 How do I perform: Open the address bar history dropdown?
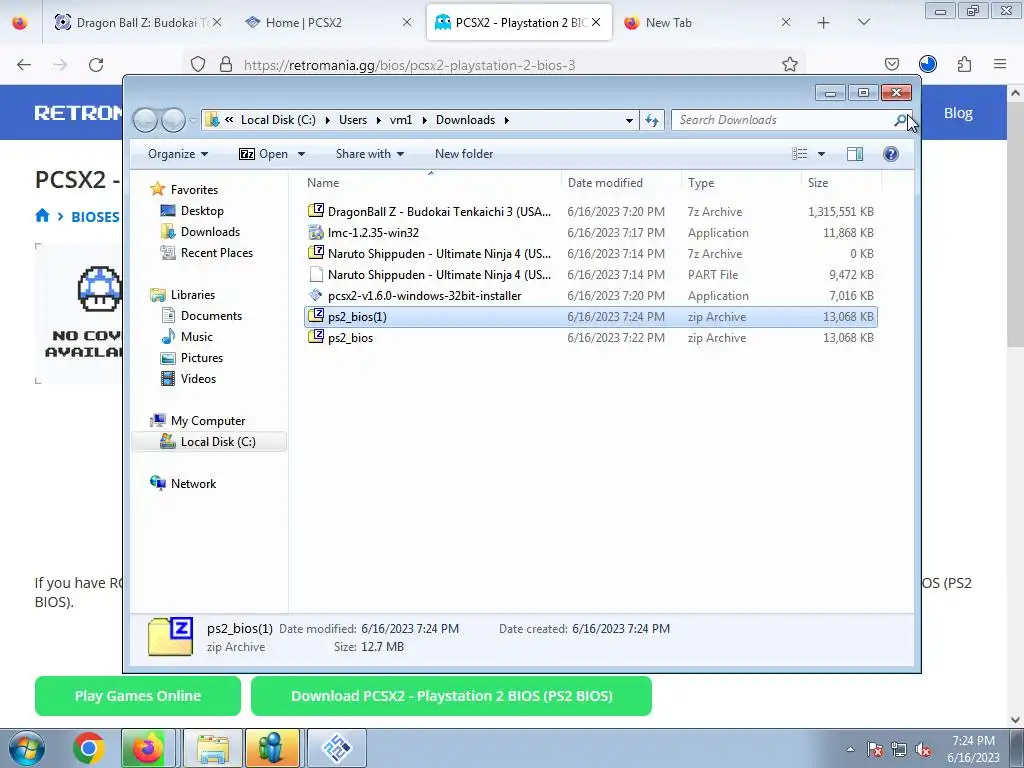(629, 120)
